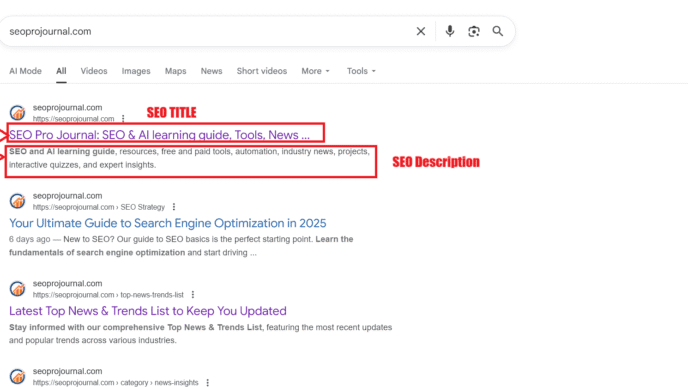The height and width of the screenshot is (387, 688).
Task: Click the favicon of the first seoprojournal.com result
Action: point(18,113)
